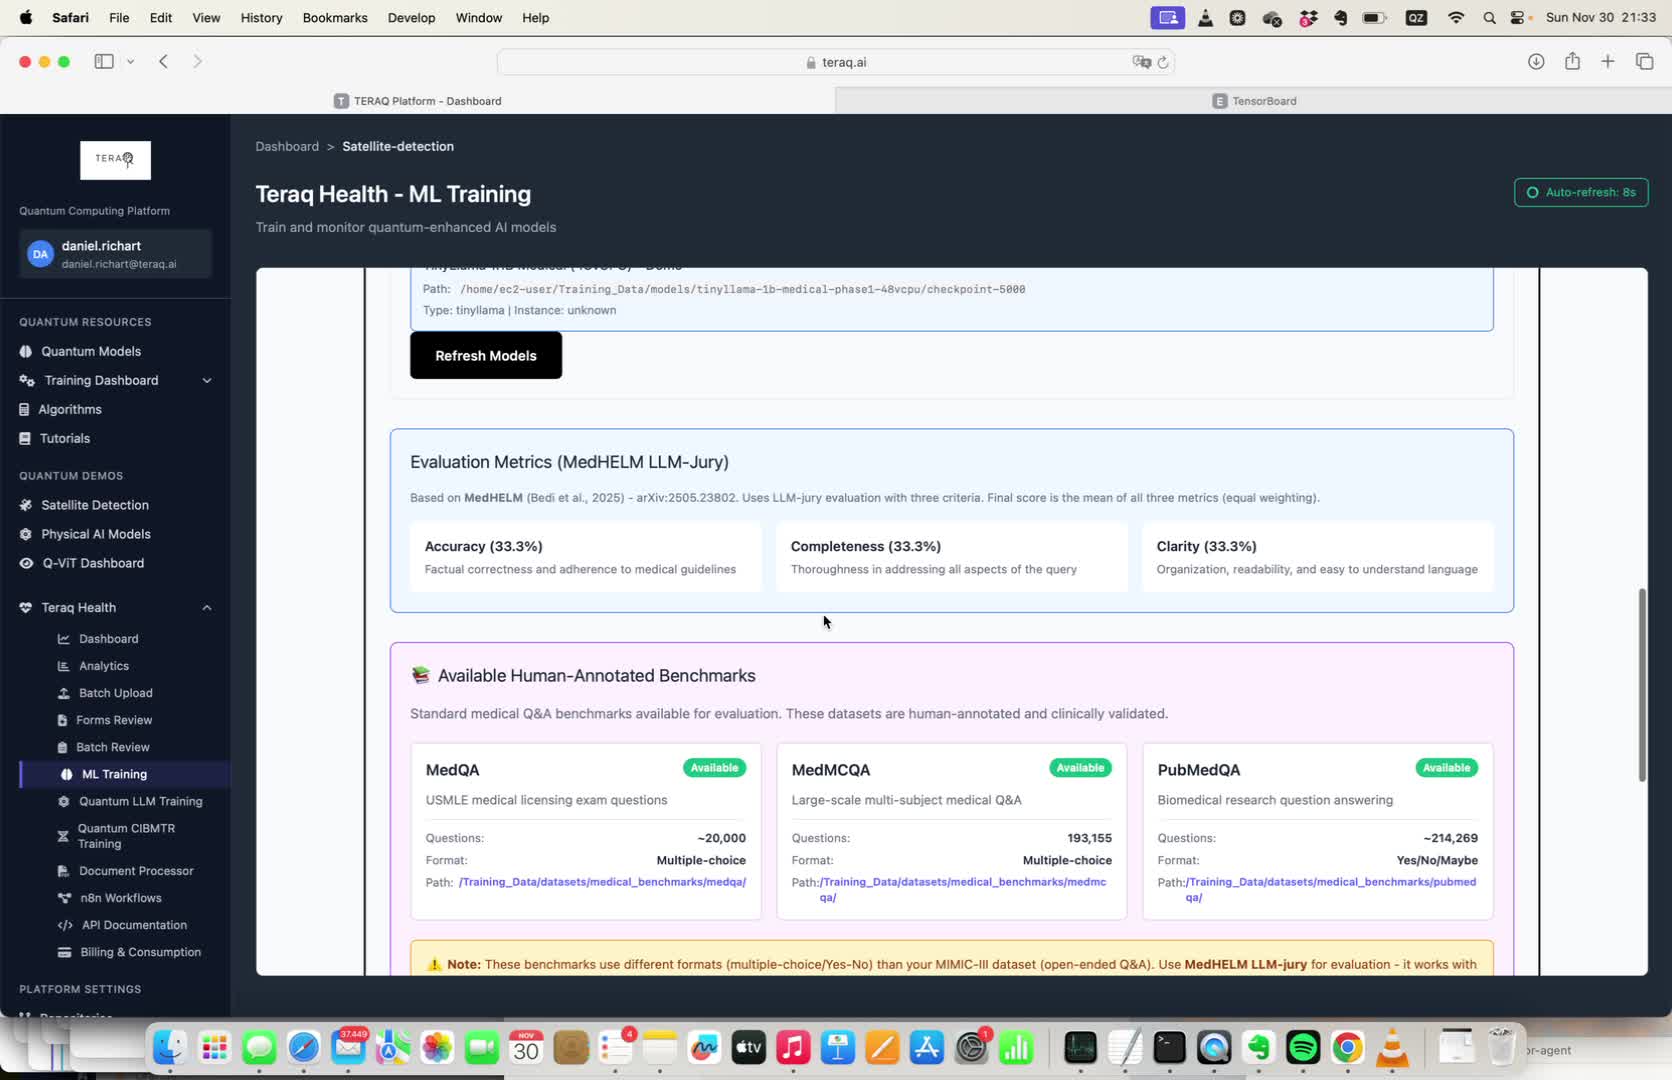Click the Quantum Models sidebar icon
The width and height of the screenshot is (1672, 1080).
coord(26,352)
